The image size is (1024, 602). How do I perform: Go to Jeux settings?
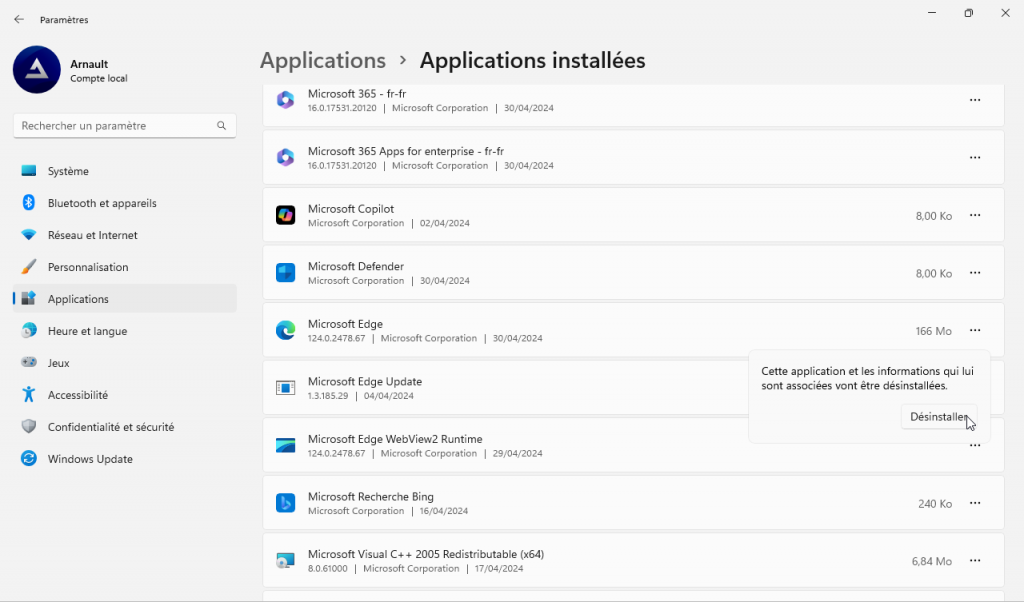pyautogui.click(x=125, y=362)
